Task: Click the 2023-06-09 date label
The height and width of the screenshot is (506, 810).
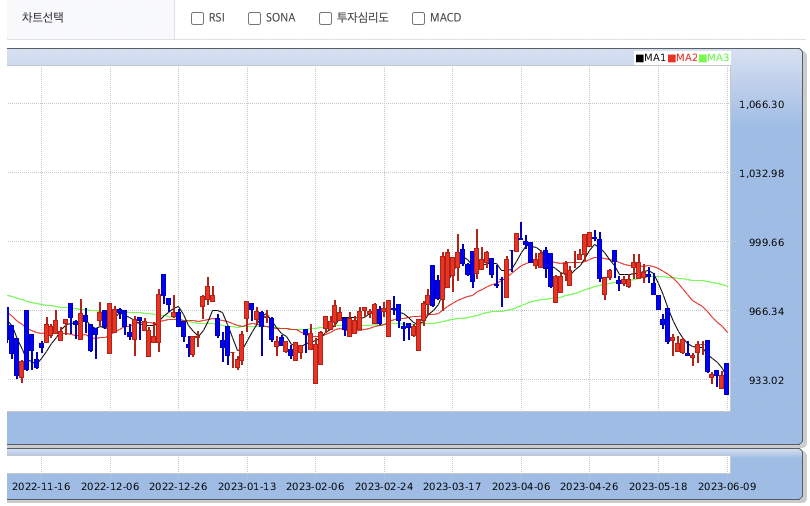Action: coord(727,486)
